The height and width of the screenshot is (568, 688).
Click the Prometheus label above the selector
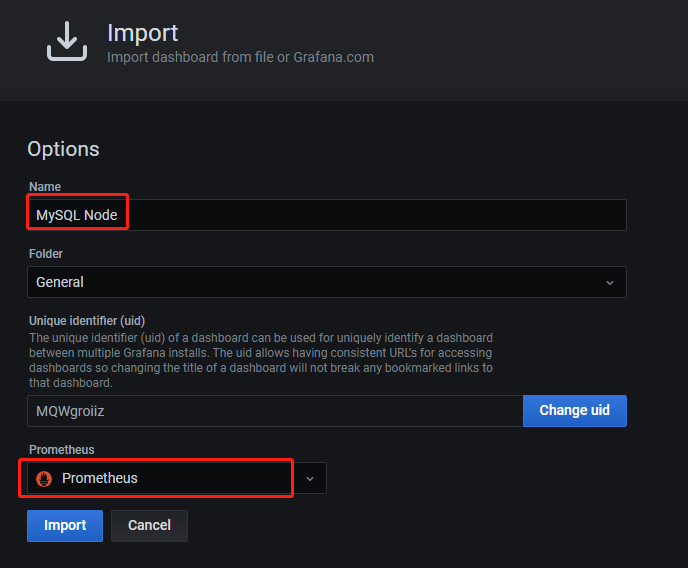point(61,450)
